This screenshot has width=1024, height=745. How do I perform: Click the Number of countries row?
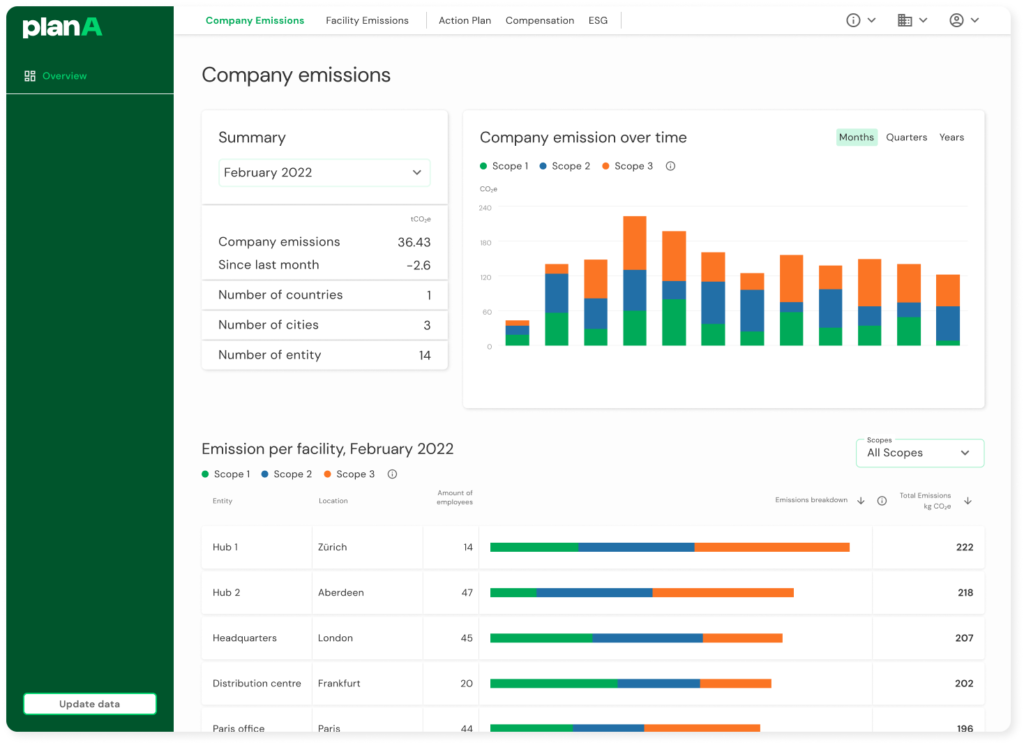(325, 295)
